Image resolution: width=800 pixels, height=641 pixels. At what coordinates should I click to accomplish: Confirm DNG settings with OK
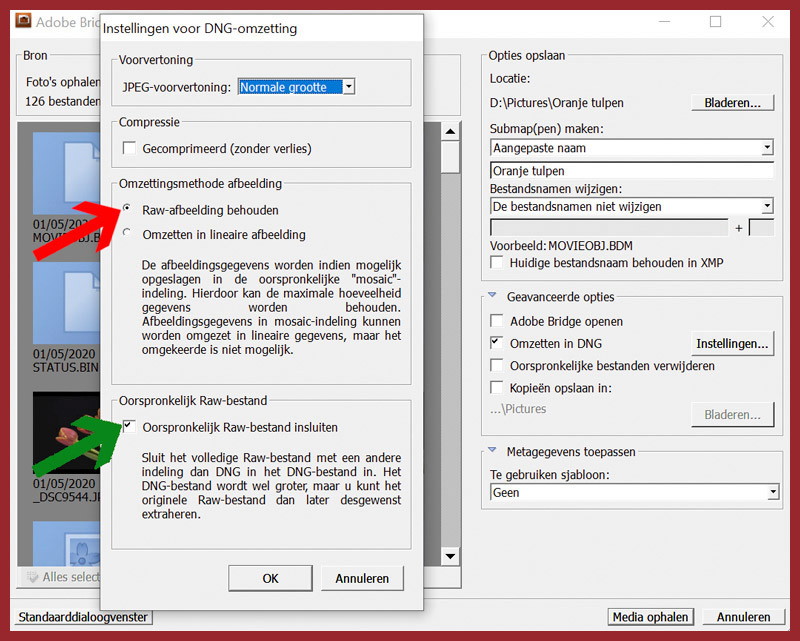click(270, 578)
